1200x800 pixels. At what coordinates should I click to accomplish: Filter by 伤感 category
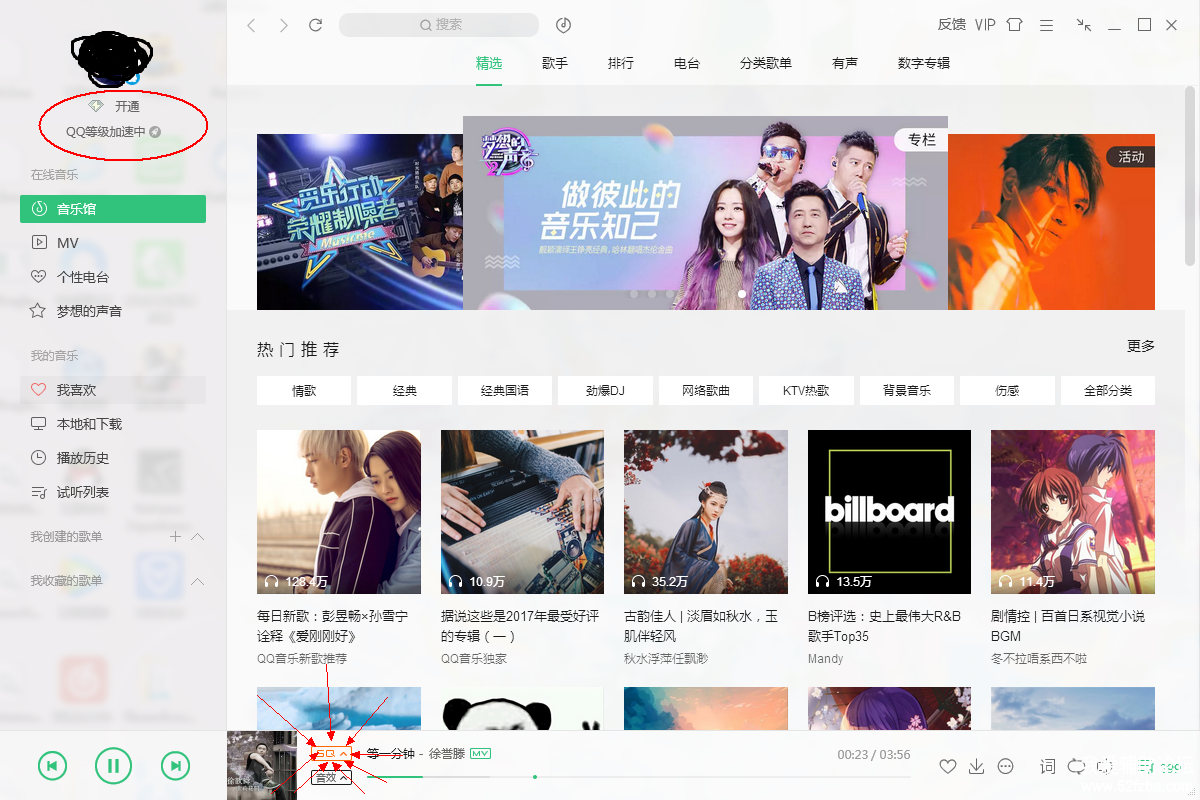[x=1007, y=391]
